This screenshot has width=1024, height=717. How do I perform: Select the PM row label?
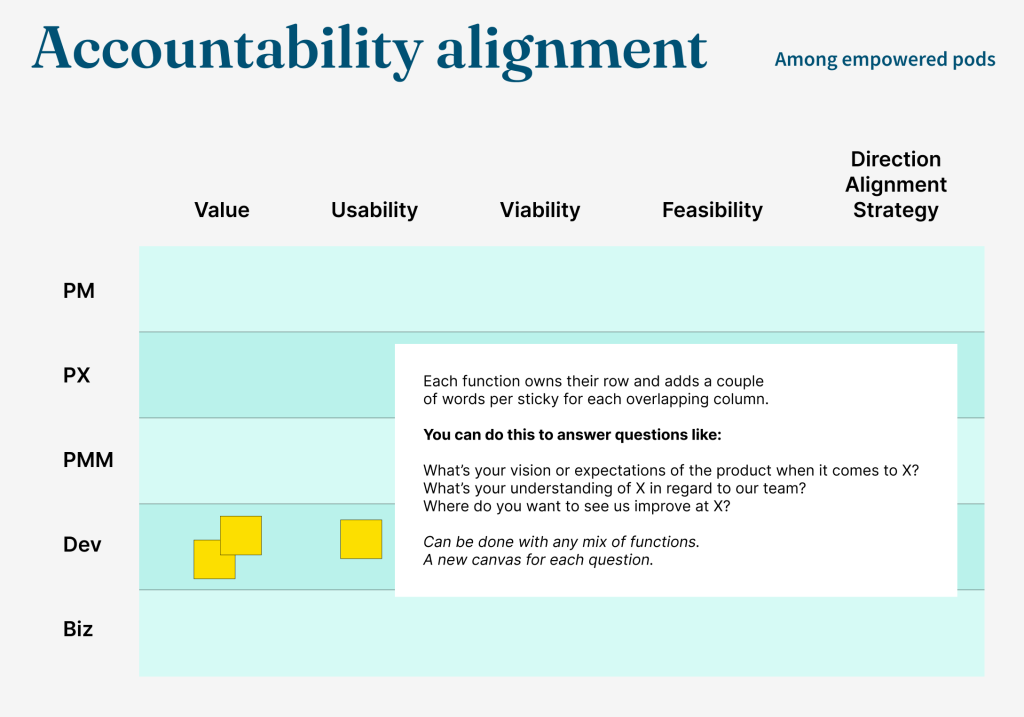79,291
